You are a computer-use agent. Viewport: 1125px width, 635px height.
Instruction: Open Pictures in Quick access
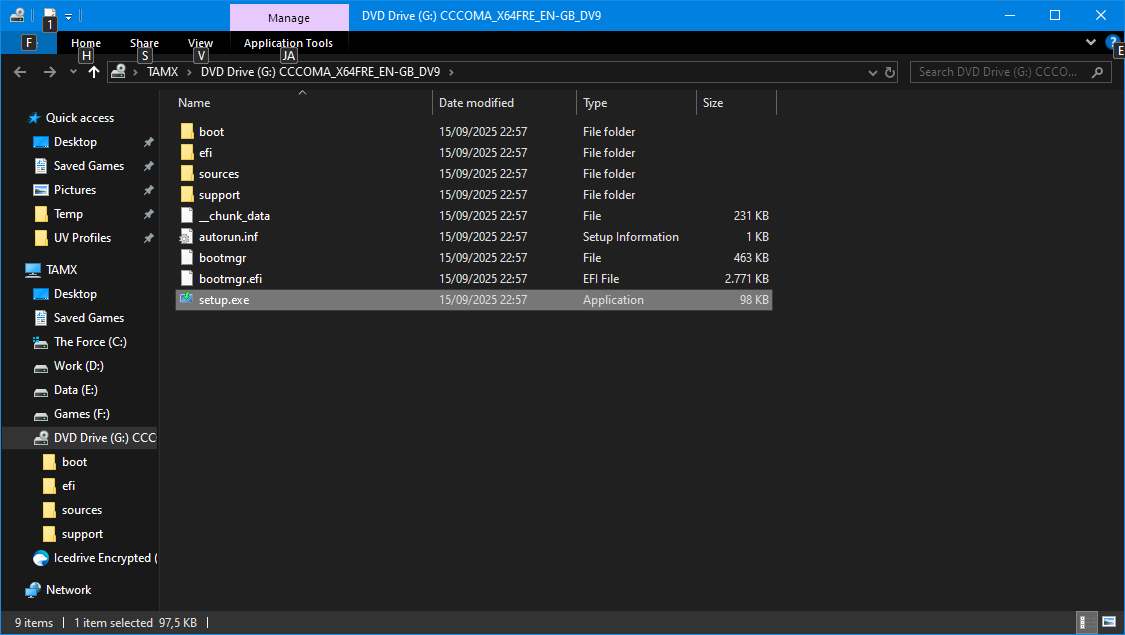pos(75,190)
